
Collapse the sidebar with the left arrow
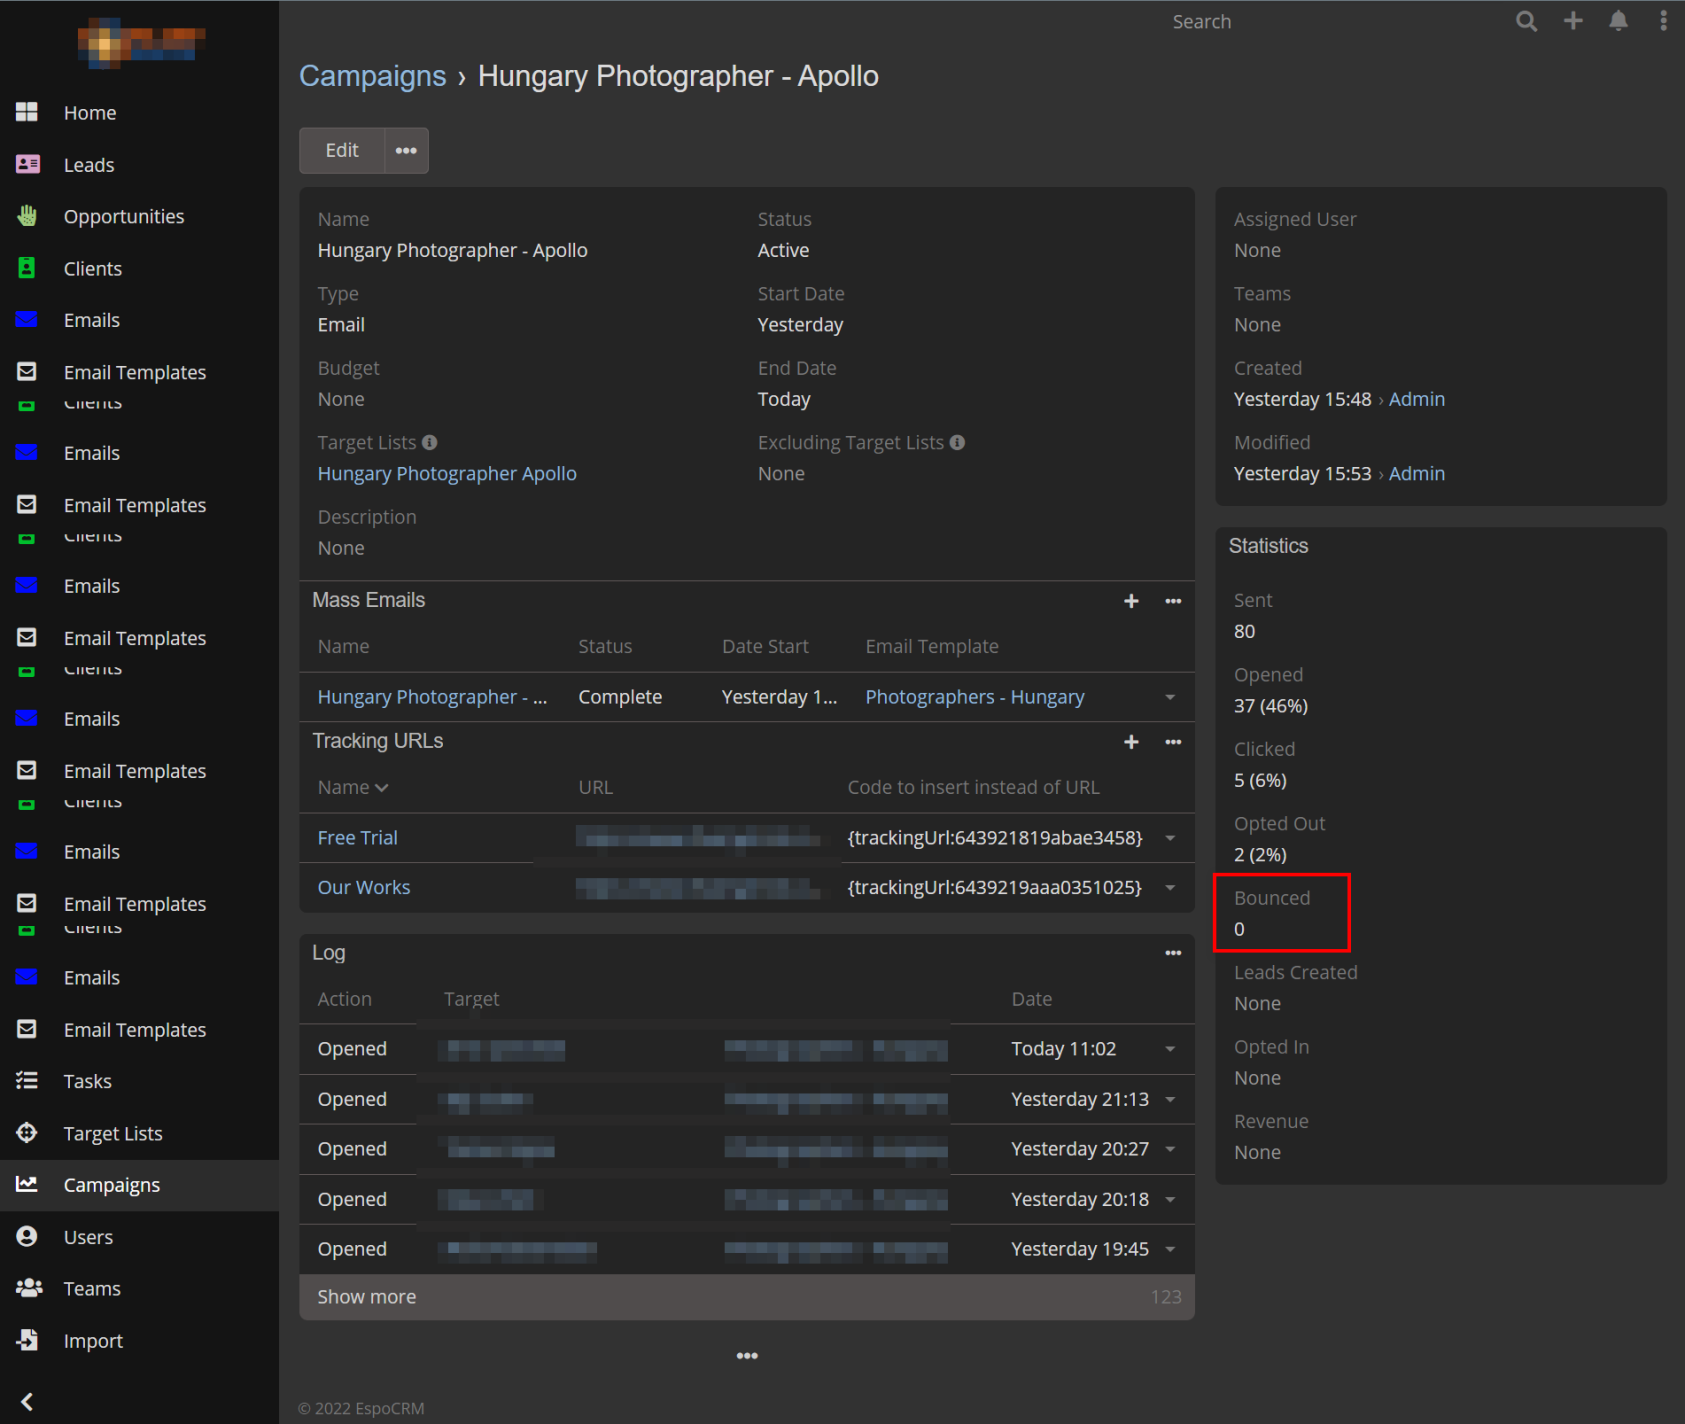tap(27, 1401)
